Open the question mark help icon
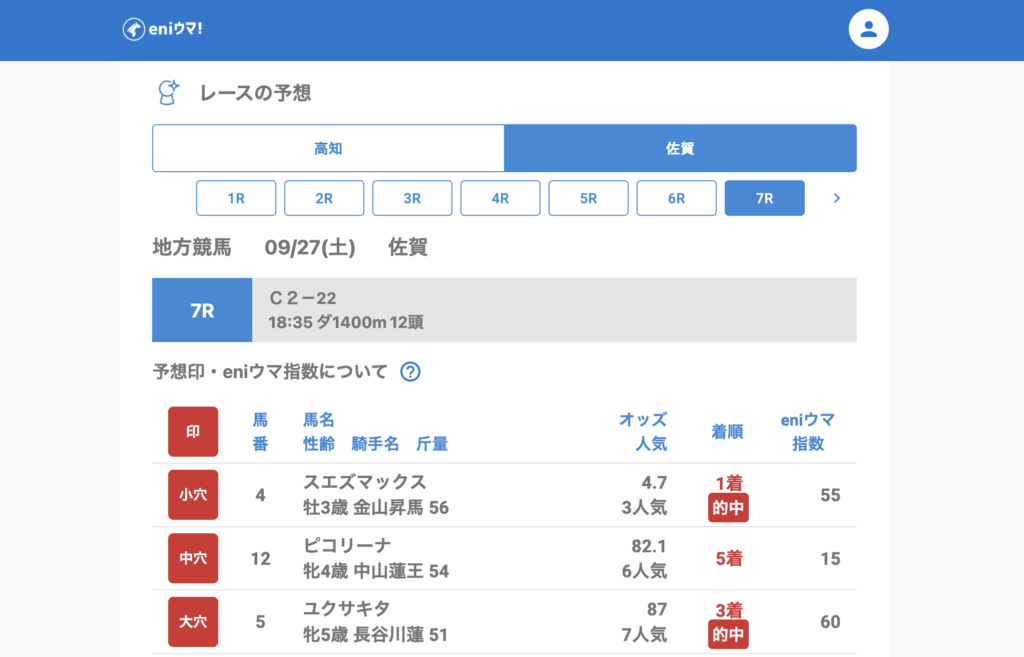This screenshot has width=1024, height=657. point(410,372)
